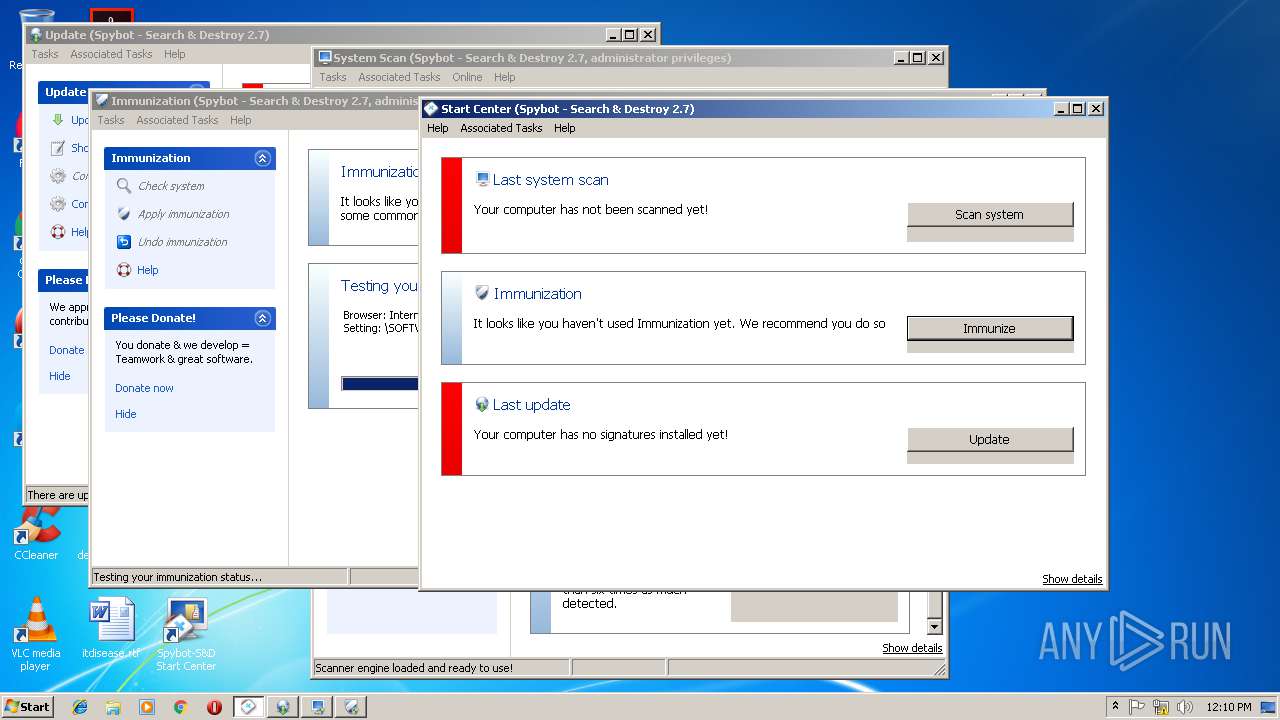
Task: Open Associated Tasks menu in Update window
Action: click(x=111, y=54)
